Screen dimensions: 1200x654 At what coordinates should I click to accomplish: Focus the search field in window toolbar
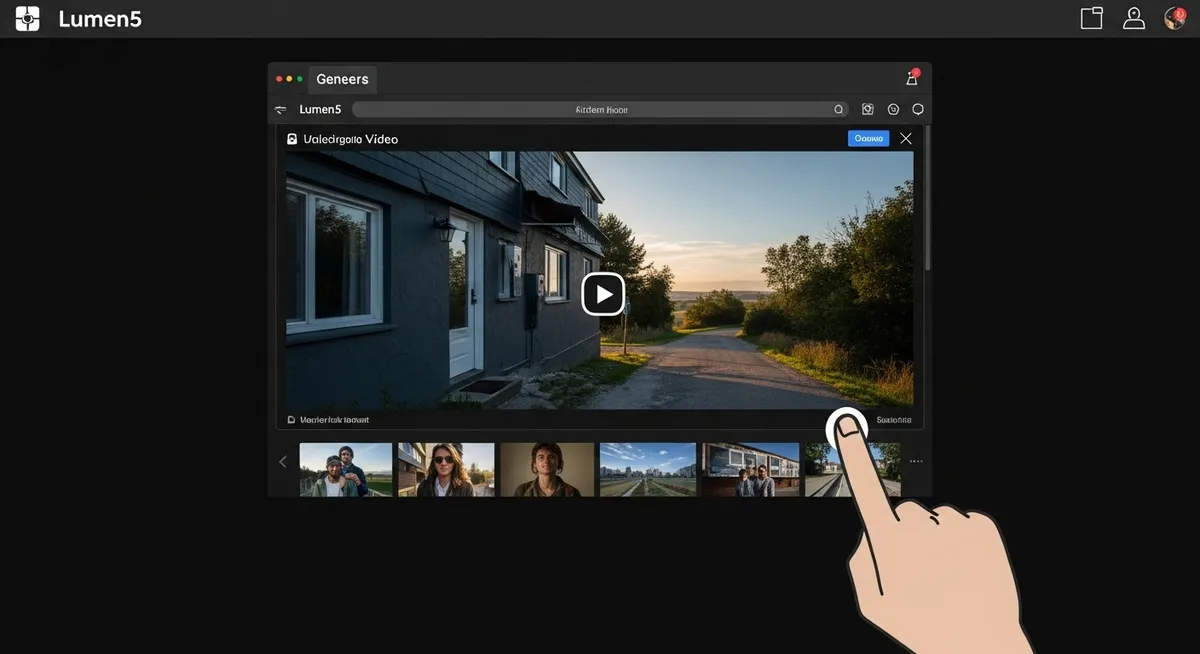point(601,110)
